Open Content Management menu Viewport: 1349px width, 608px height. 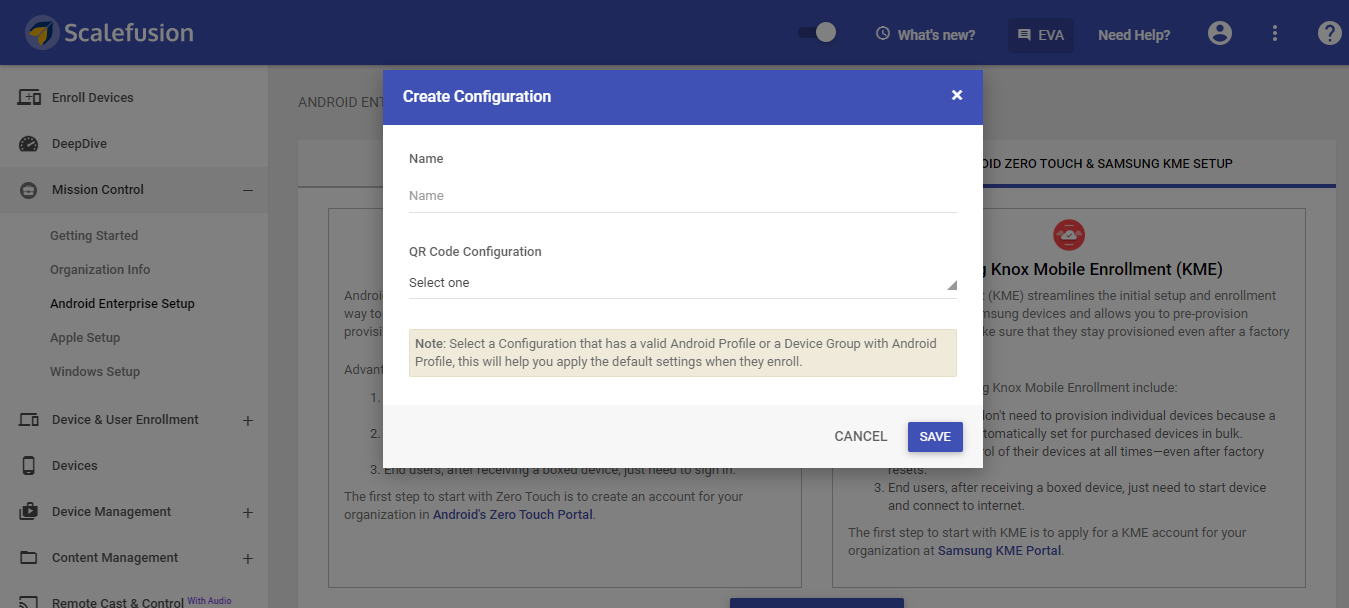click(115, 558)
